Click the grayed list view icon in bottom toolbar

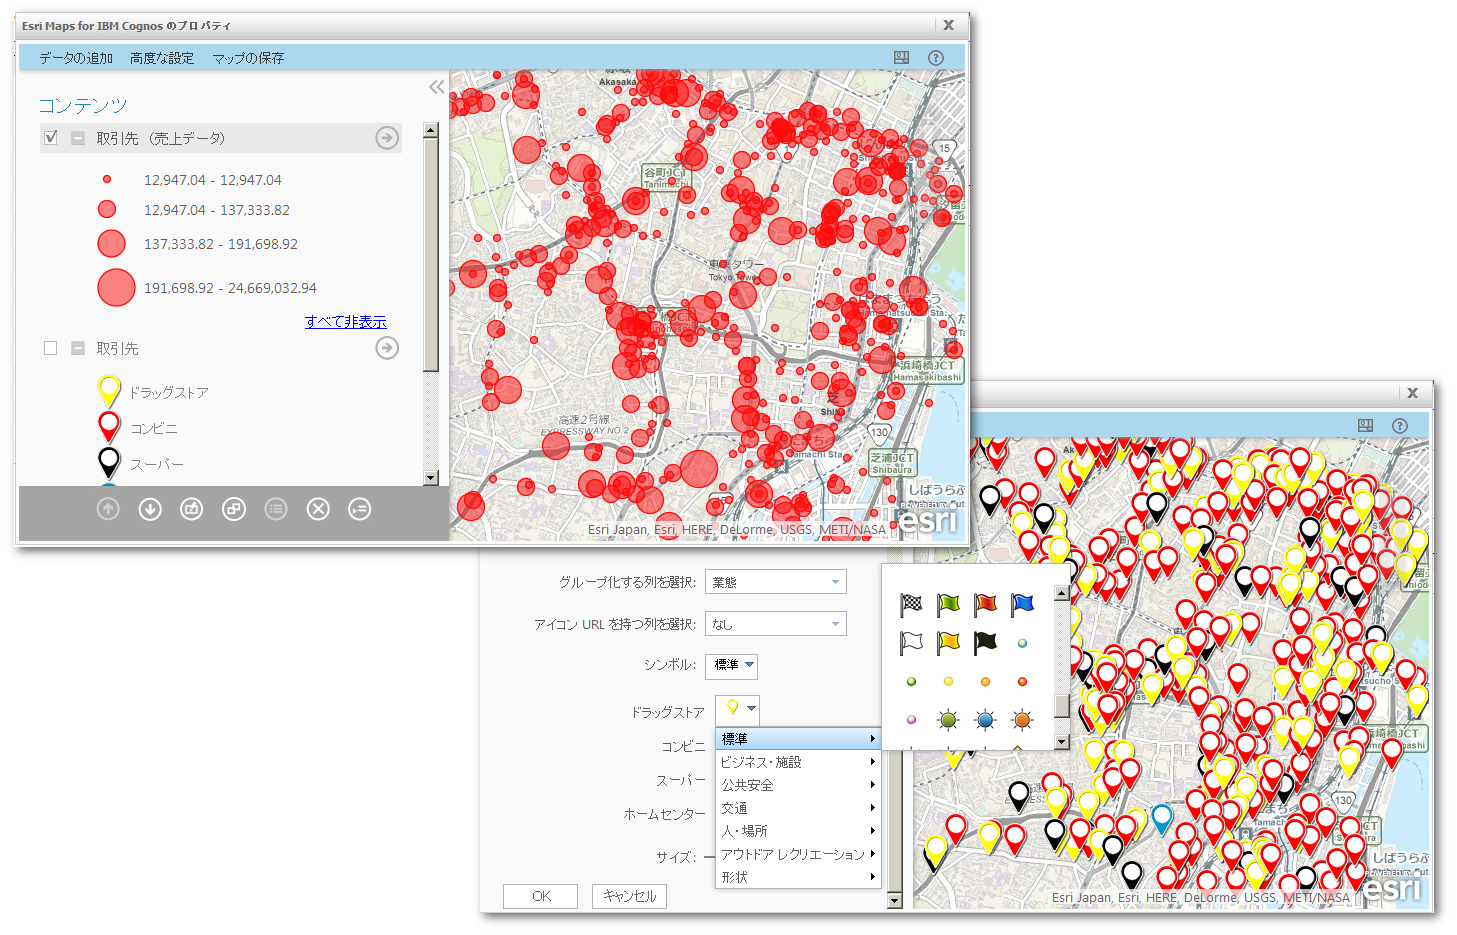click(276, 509)
